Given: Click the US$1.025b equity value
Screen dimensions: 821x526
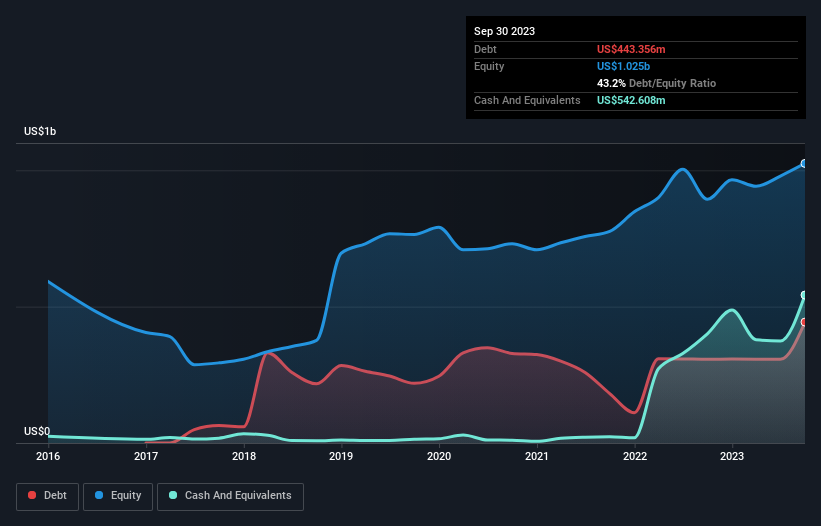Looking at the screenshot, I should (x=623, y=66).
